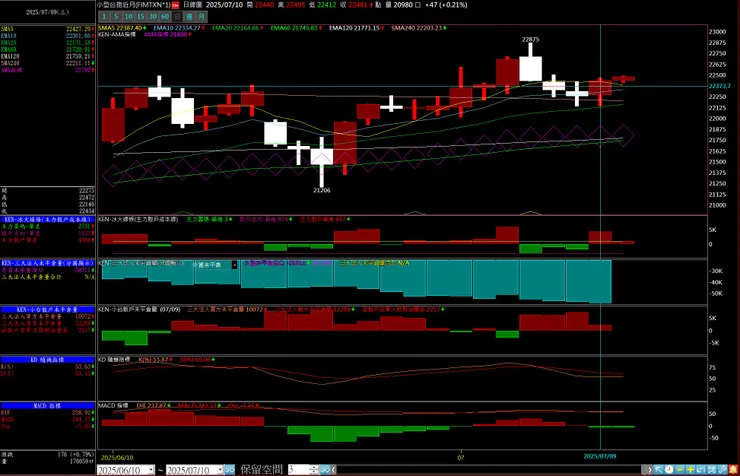Click the sixth blue bottom toolbar icon
The height and width of the screenshot is (476, 740).
click(712, 470)
